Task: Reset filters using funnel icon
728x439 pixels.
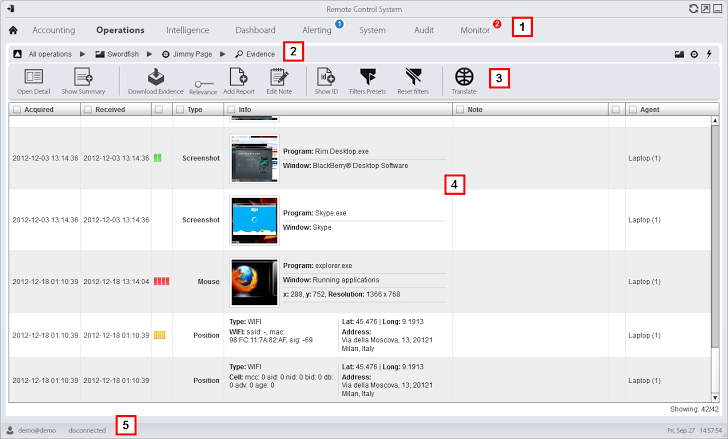Action: click(x=412, y=76)
